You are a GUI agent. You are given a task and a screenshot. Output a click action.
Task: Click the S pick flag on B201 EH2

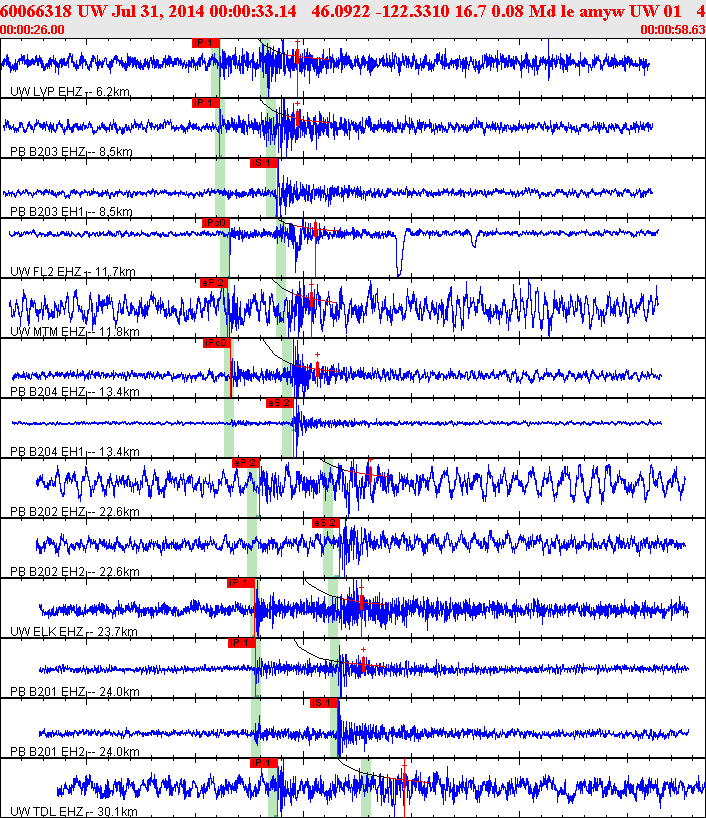tap(322, 703)
